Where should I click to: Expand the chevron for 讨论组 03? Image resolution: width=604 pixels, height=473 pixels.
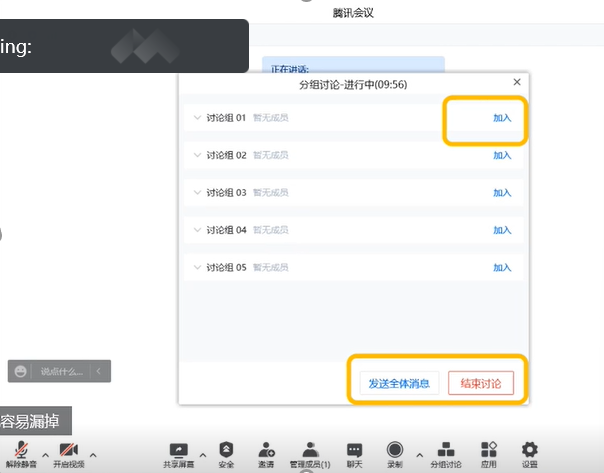[x=196, y=192]
